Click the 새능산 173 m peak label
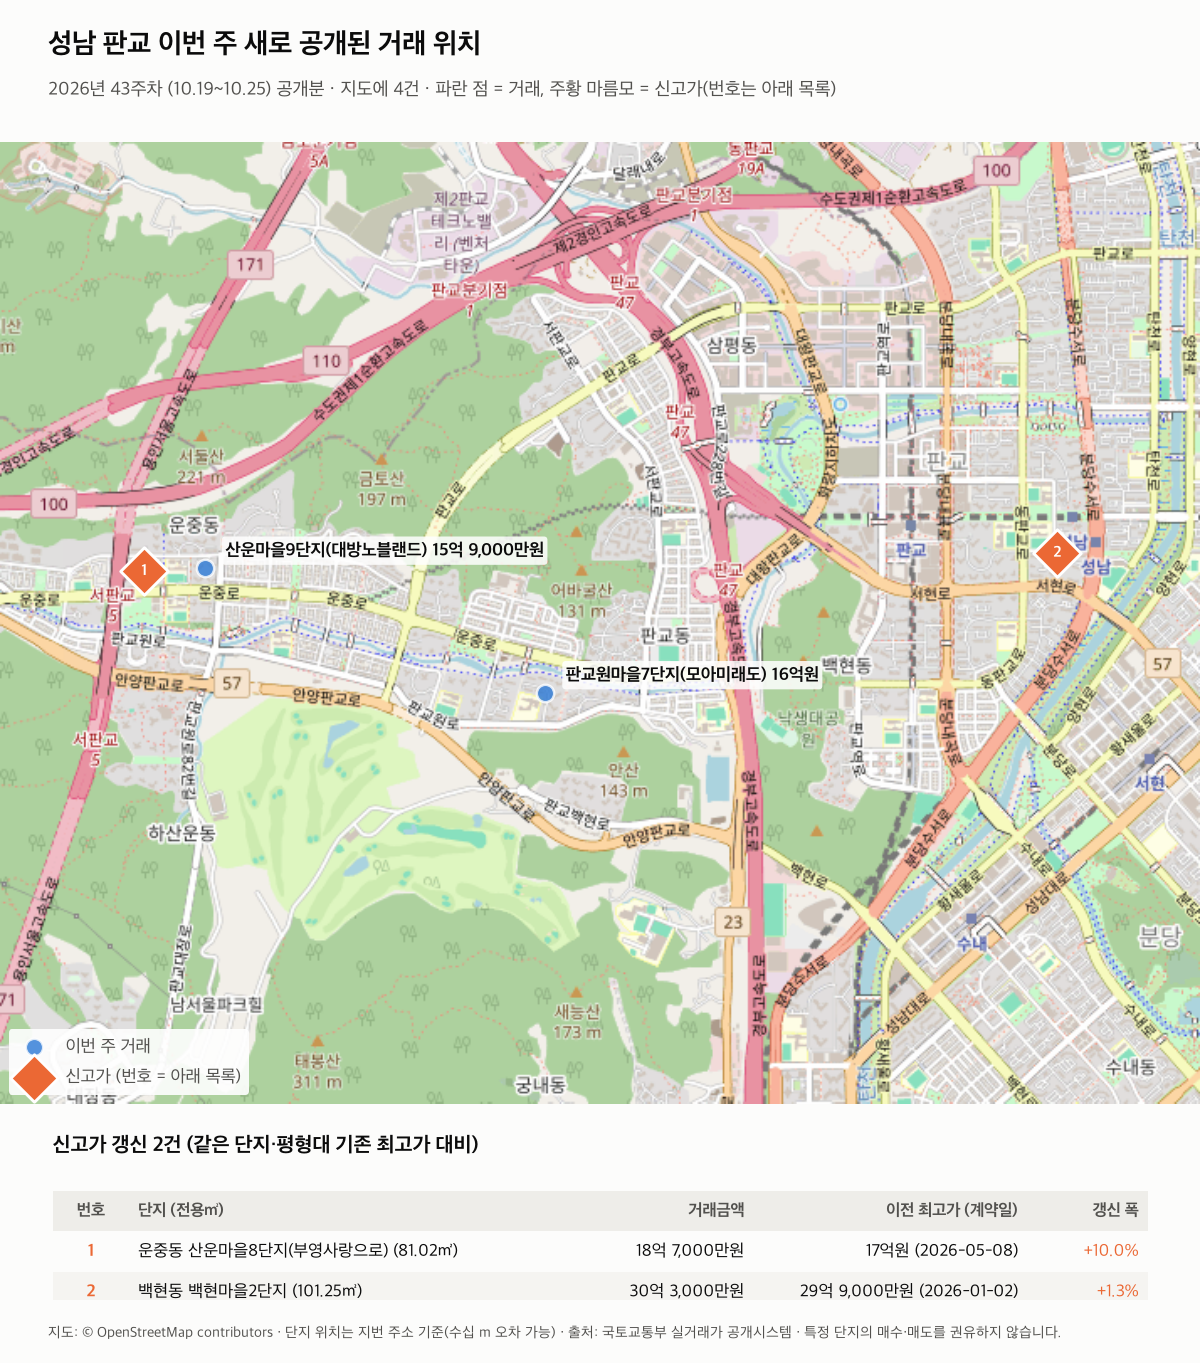The height and width of the screenshot is (1363, 1200). (x=577, y=1021)
